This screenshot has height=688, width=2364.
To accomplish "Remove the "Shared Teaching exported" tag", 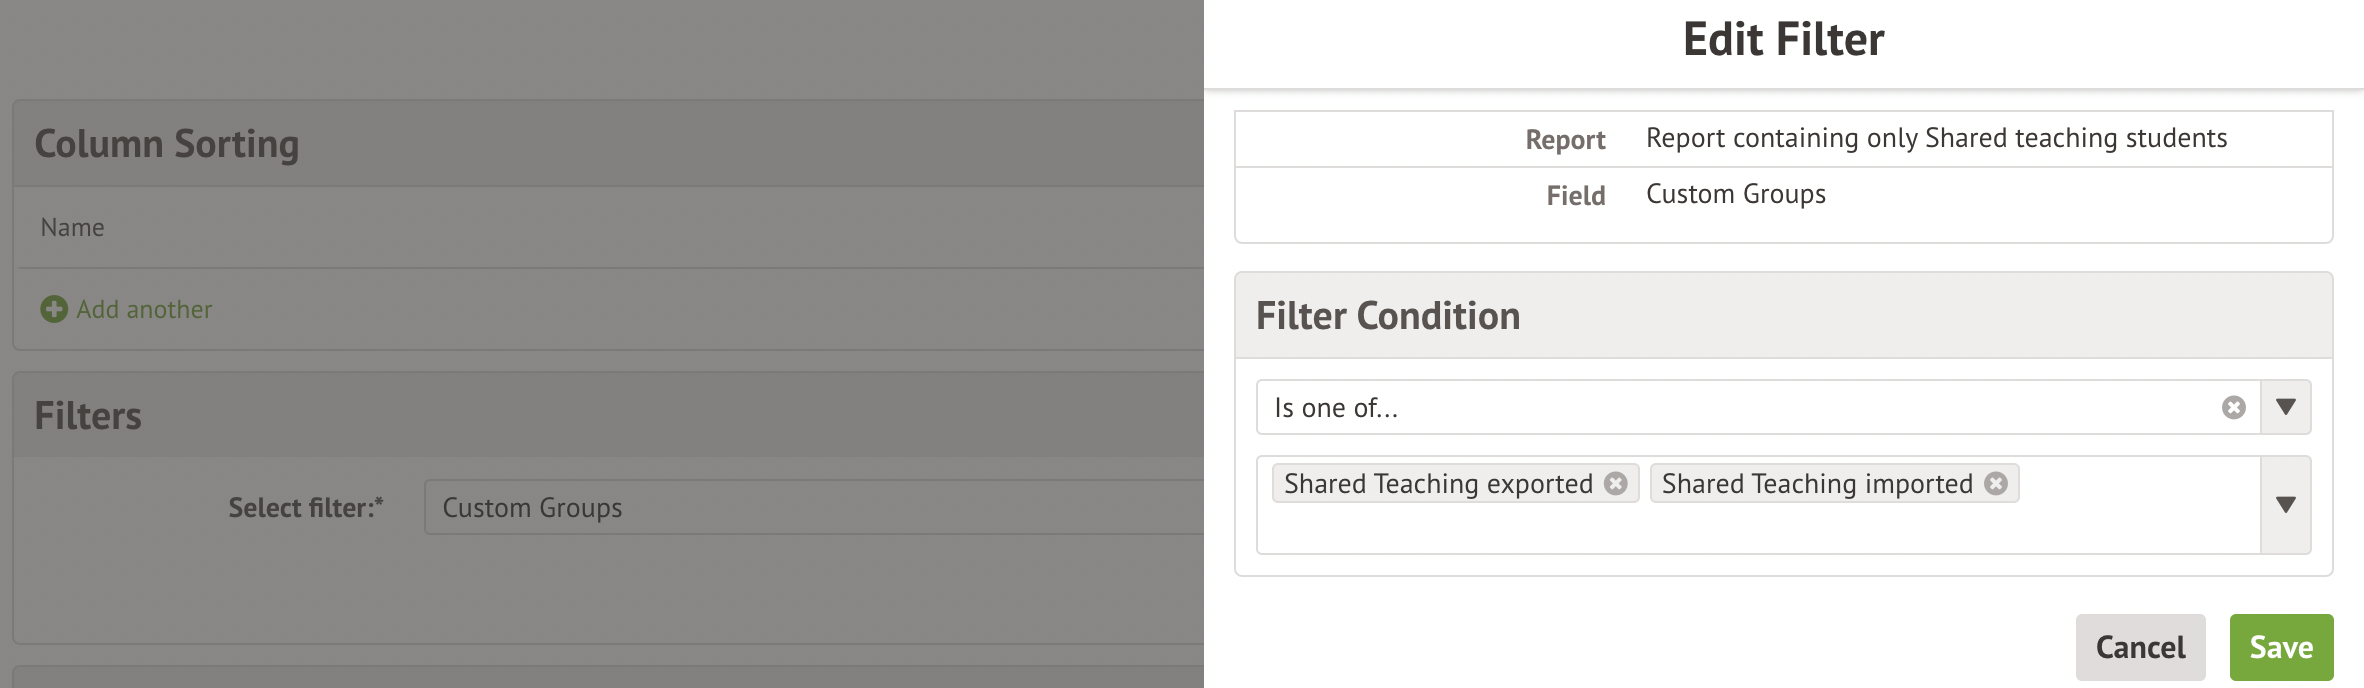I will [1615, 483].
